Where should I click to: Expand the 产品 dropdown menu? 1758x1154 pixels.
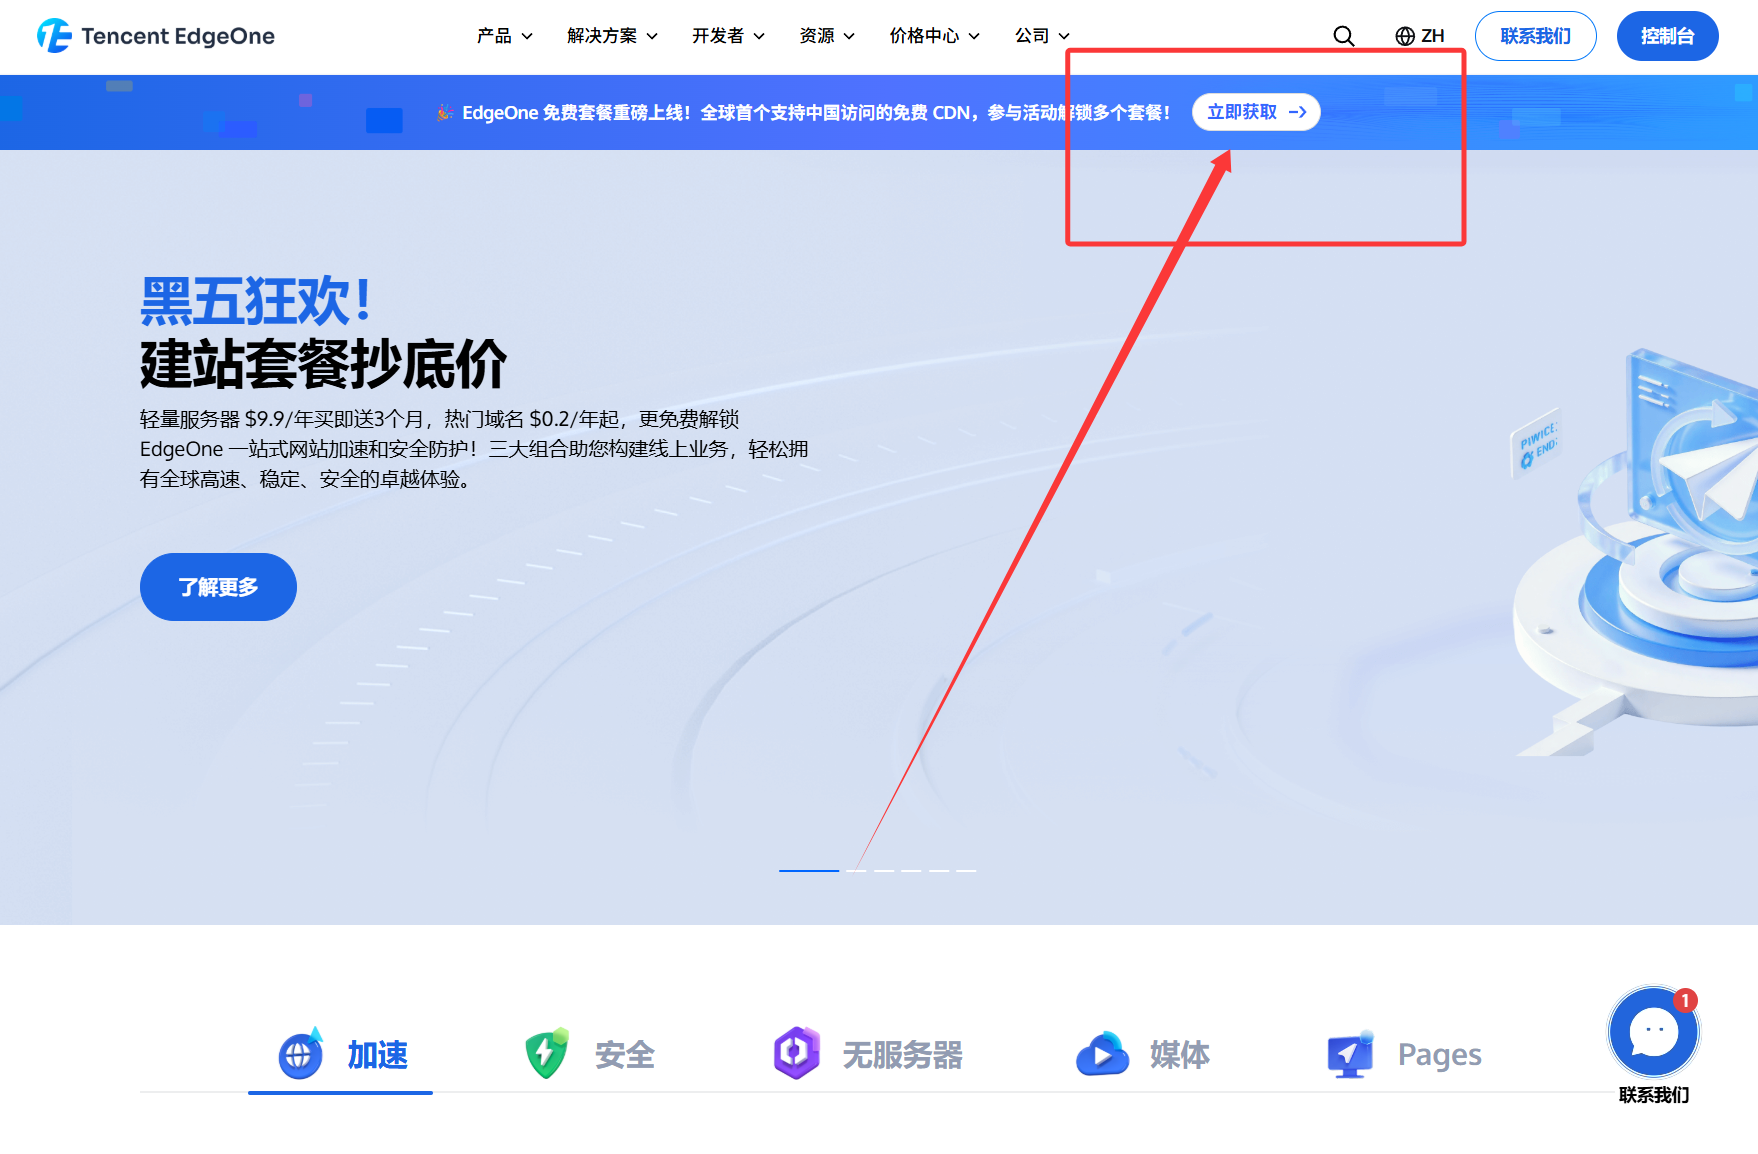(x=504, y=36)
